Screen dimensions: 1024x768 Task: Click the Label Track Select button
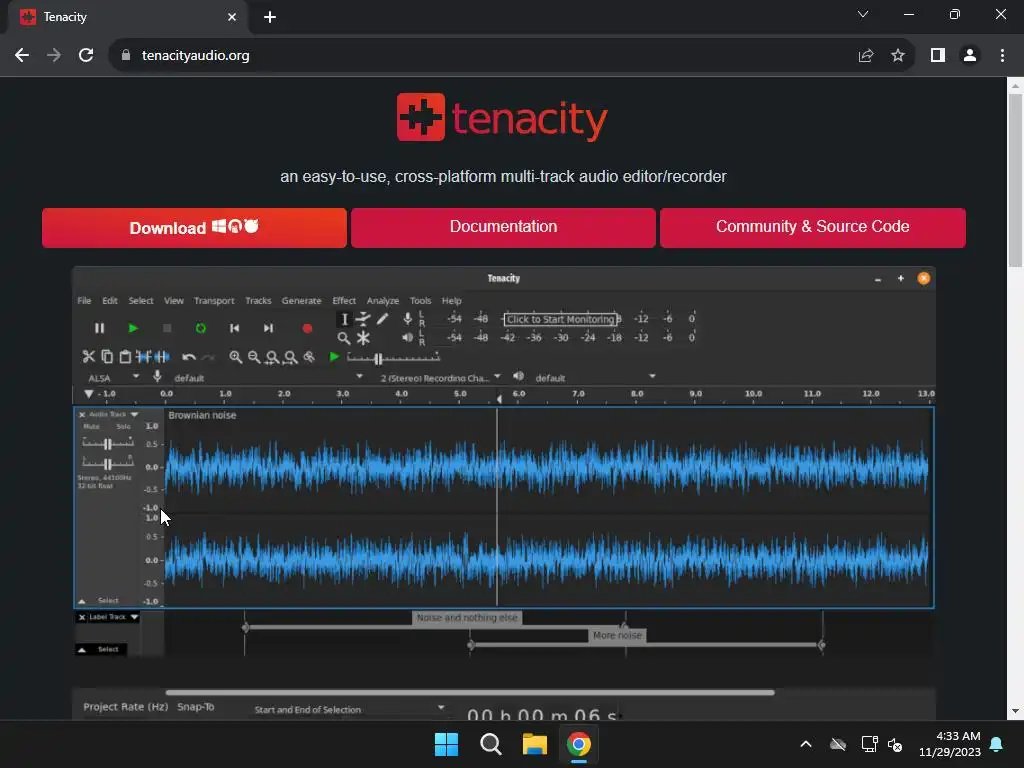(108, 650)
